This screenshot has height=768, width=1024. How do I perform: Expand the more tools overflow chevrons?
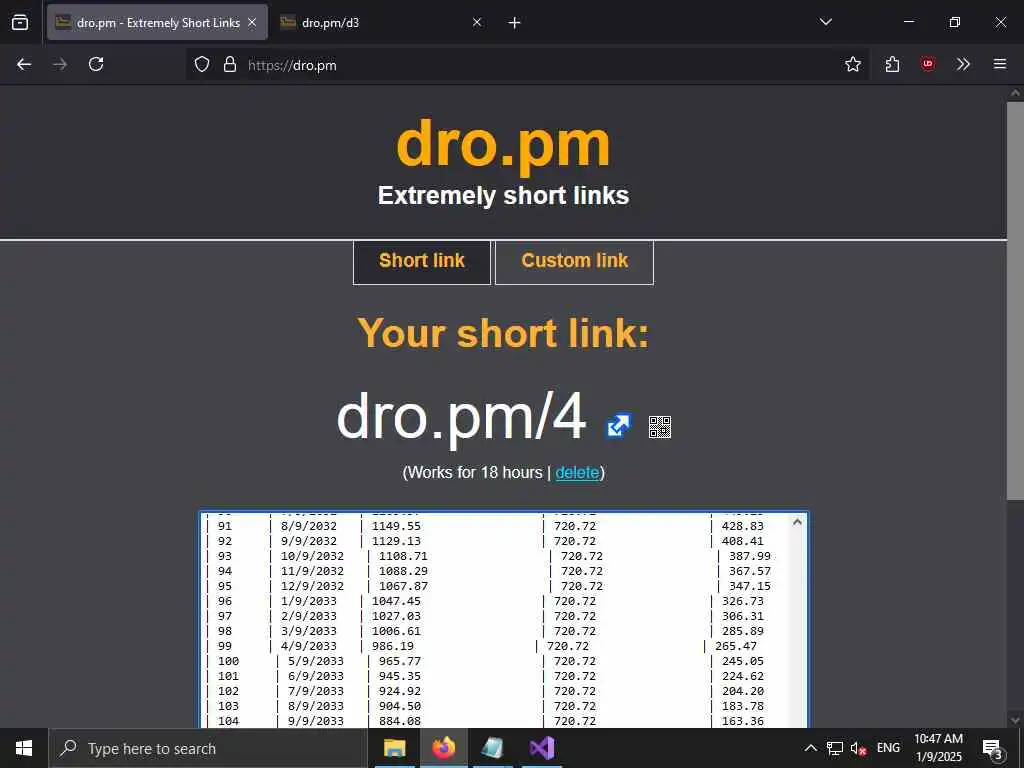point(963,64)
